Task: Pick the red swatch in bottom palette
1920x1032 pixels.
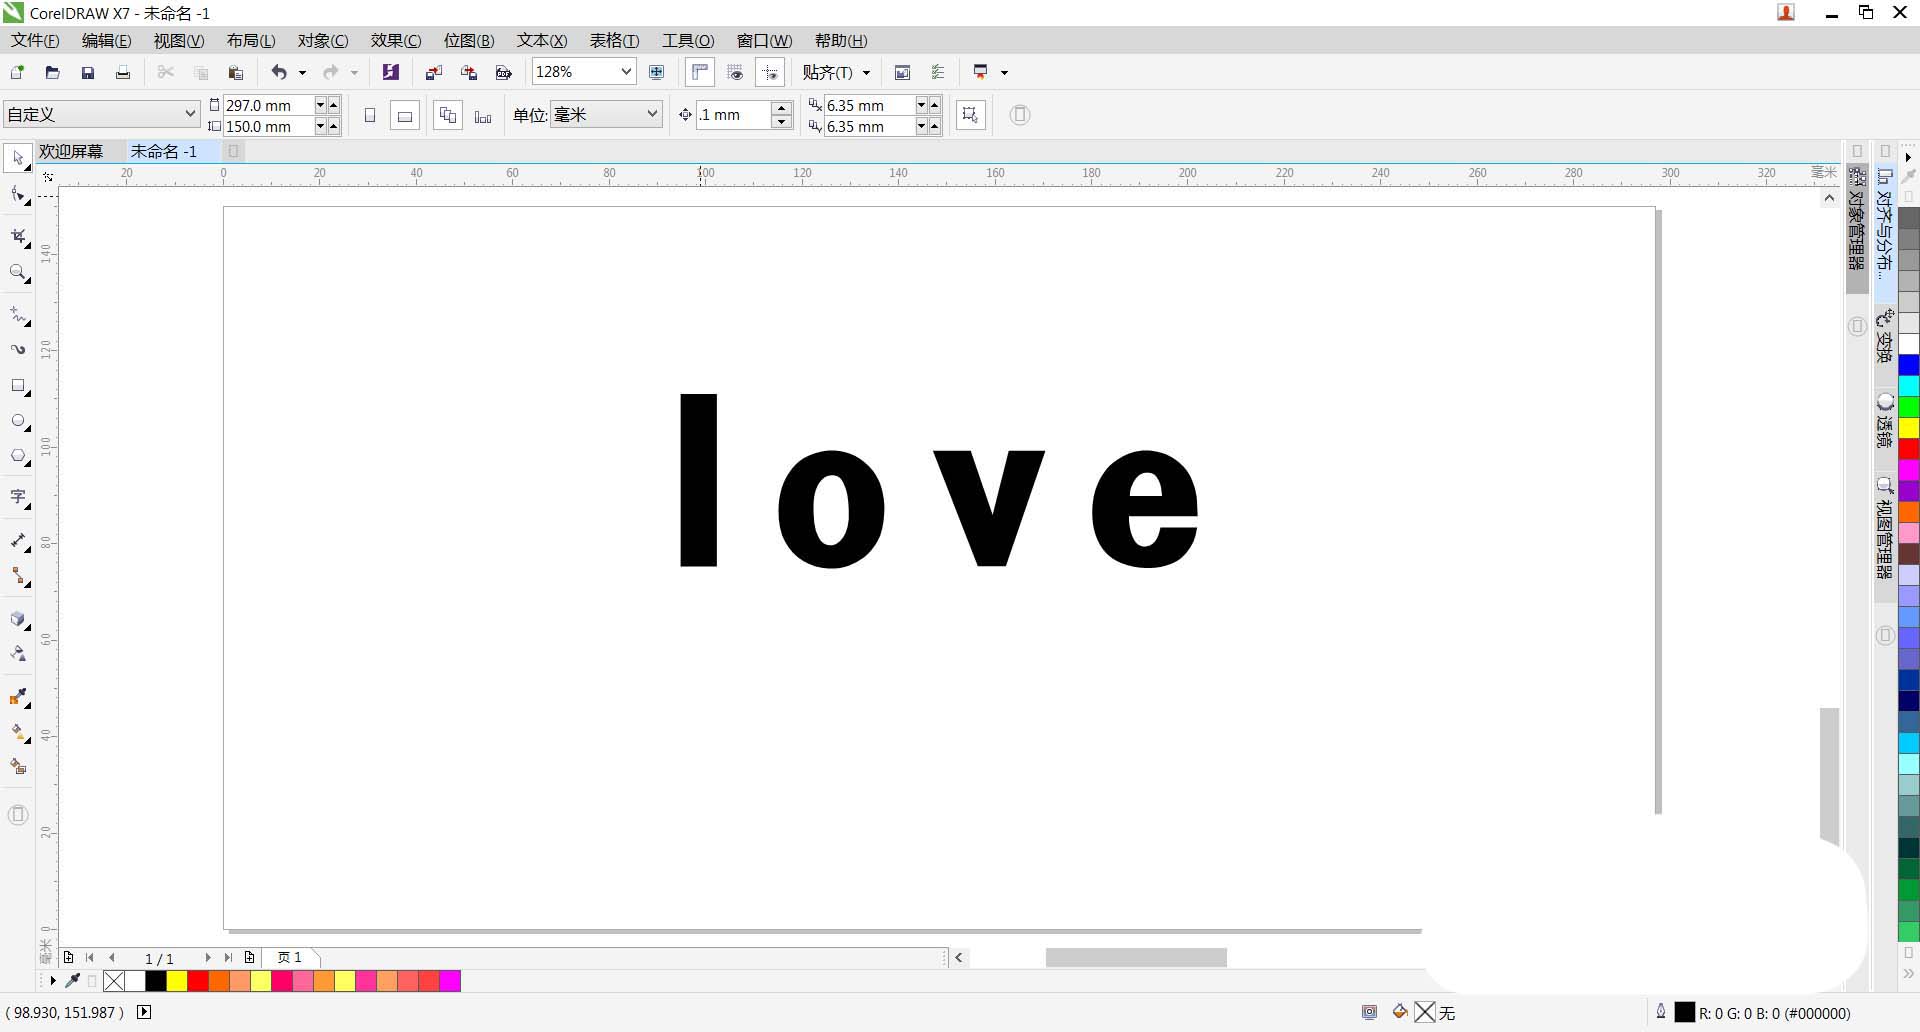Action: [198, 981]
